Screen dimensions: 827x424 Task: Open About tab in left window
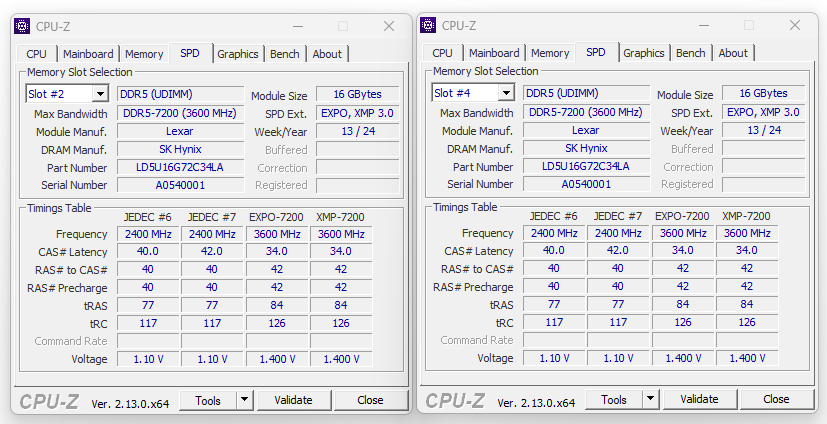click(327, 54)
